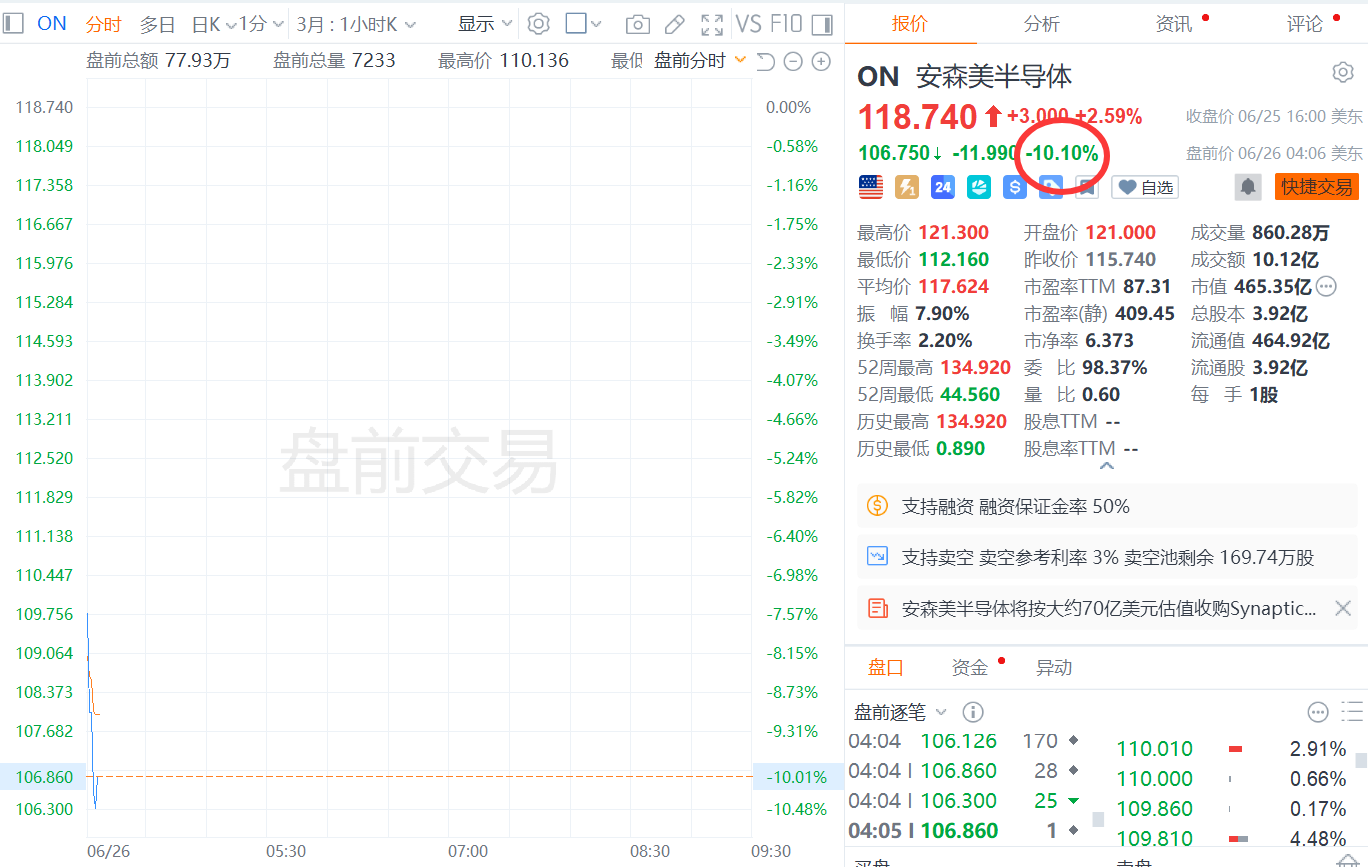
Task: Click the 52周最高 134.920 value
Action: click(975, 368)
